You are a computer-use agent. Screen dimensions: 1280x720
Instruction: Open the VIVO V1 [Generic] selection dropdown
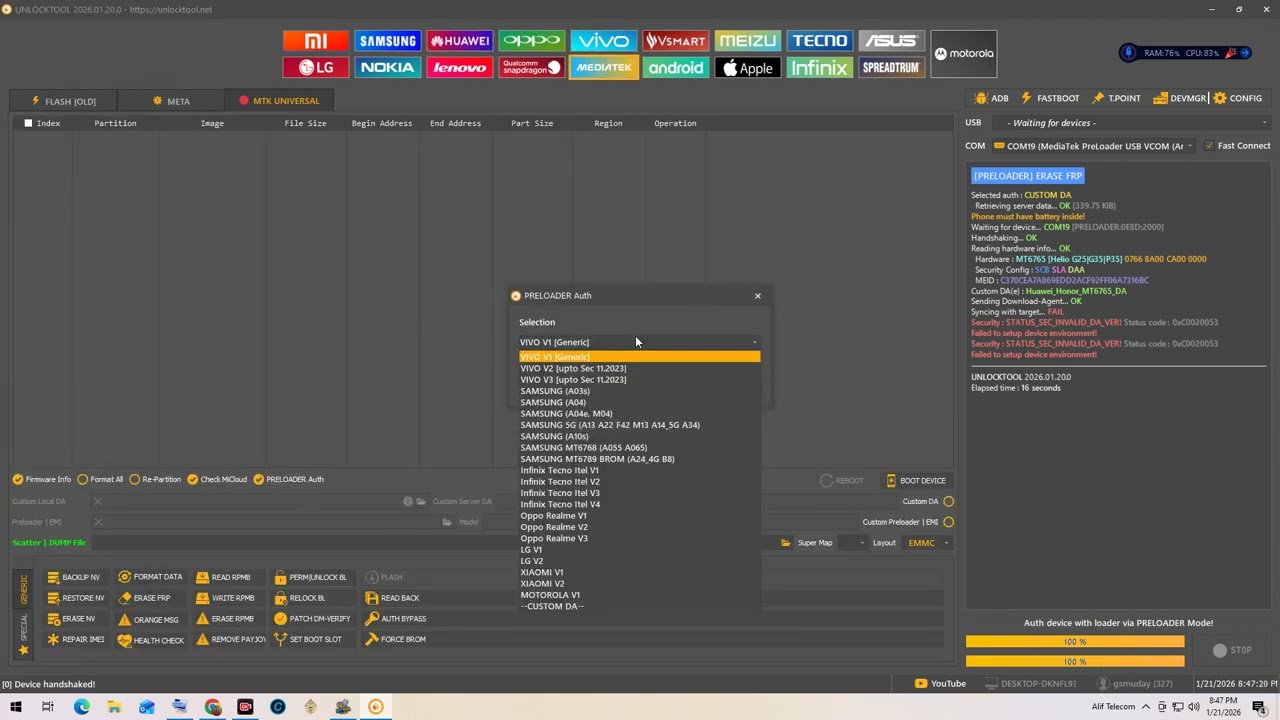pos(640,342)
